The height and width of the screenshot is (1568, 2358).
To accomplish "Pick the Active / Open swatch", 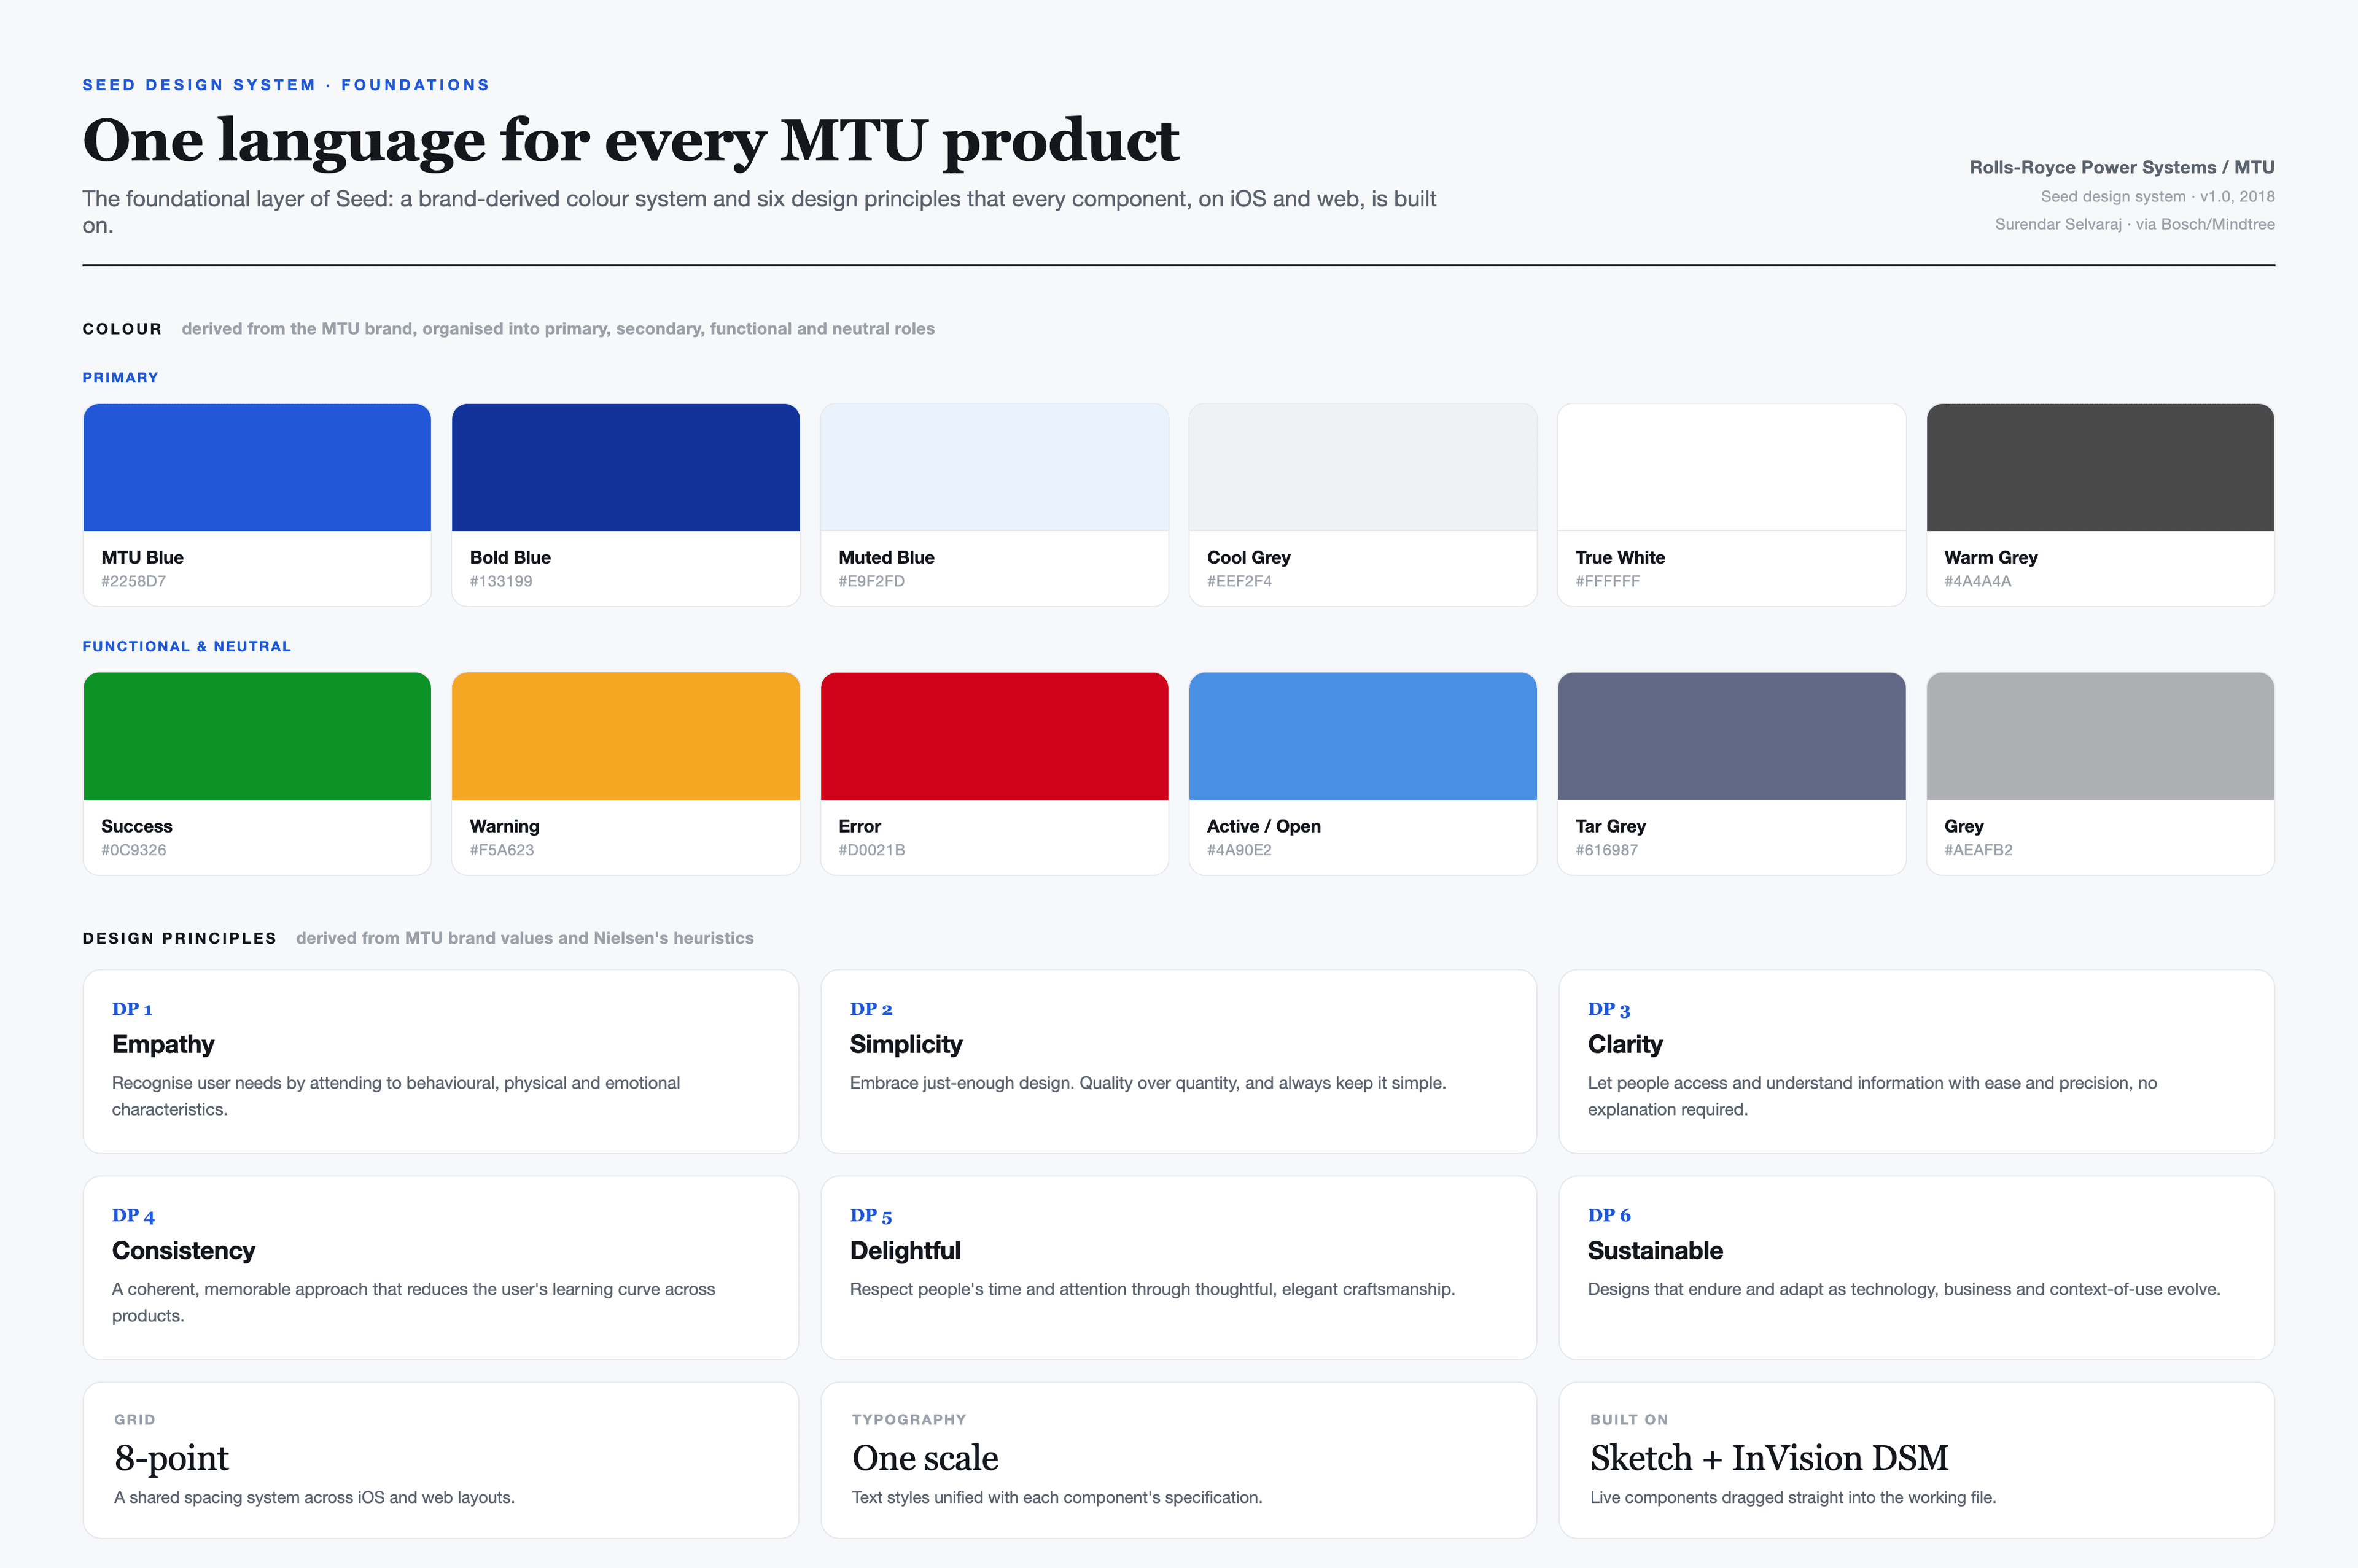I will (x=1363, y=736).
